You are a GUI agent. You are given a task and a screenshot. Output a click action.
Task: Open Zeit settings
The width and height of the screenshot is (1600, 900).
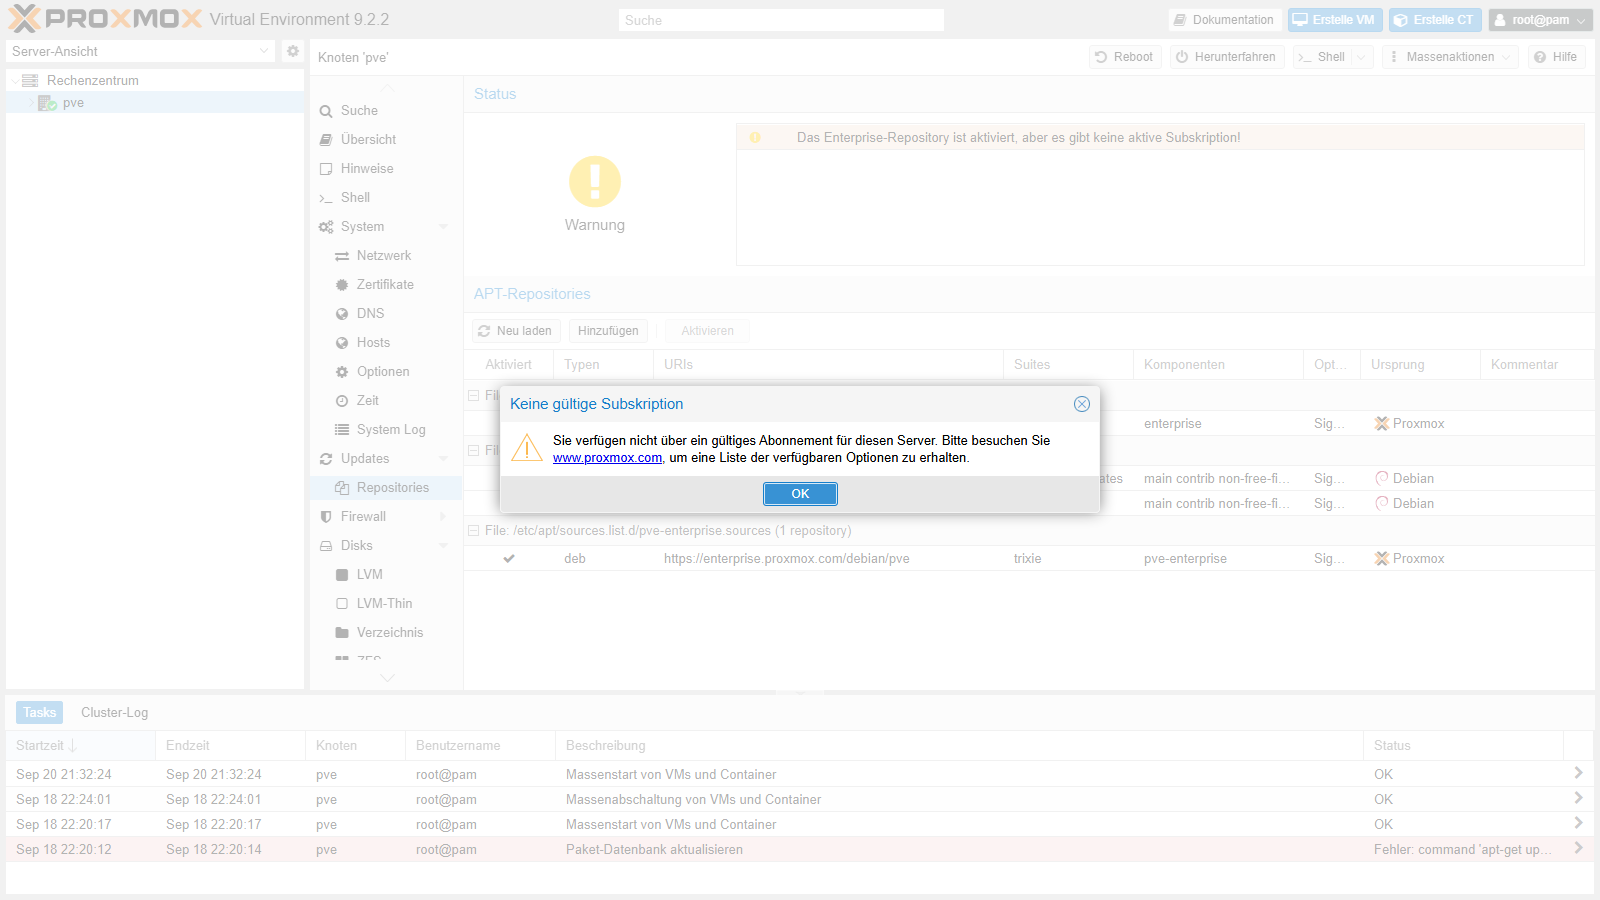368,401
